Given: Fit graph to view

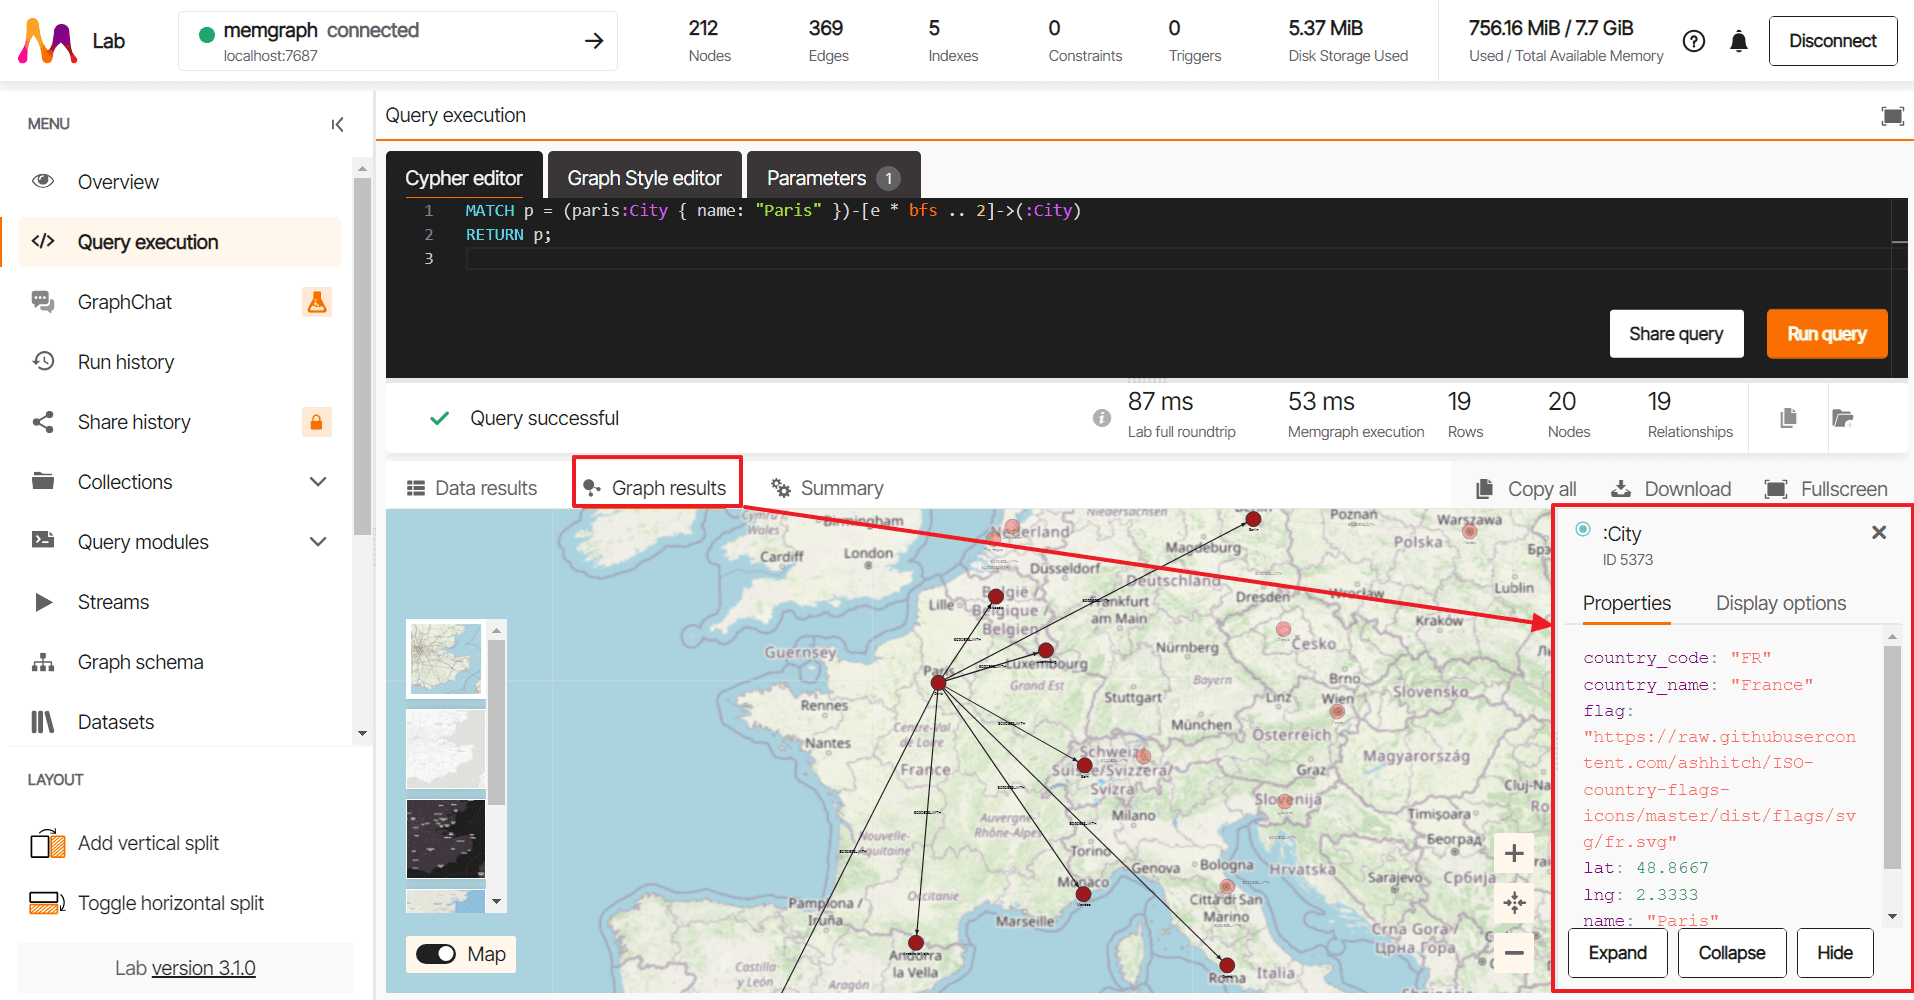Looking at the screenshot, I should click(1514, 903).
